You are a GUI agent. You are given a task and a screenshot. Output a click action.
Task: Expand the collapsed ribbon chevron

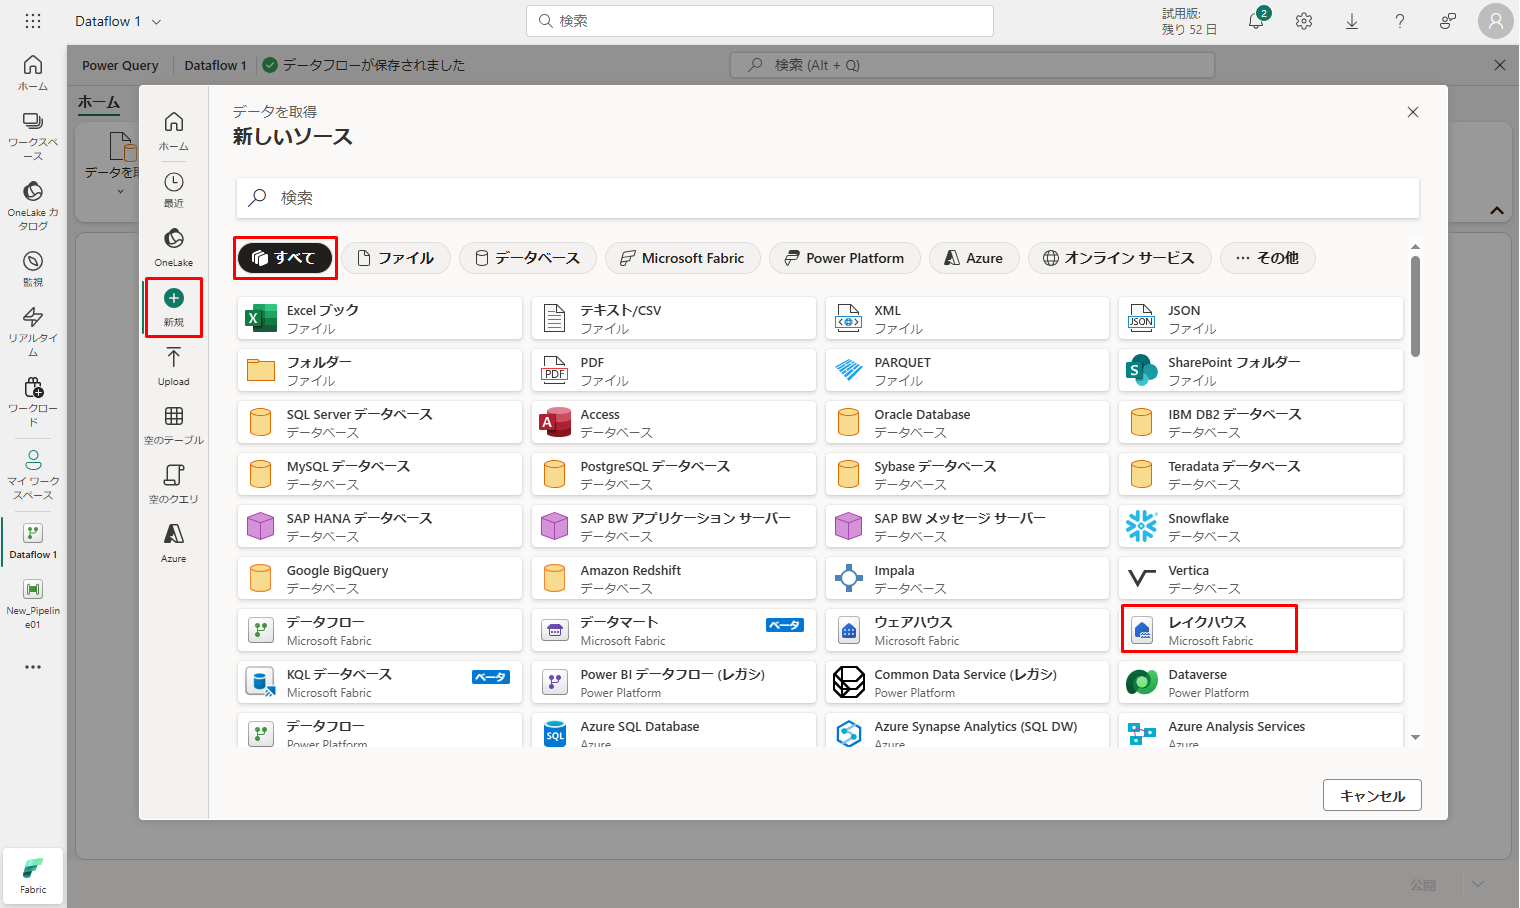point(1496,210)
